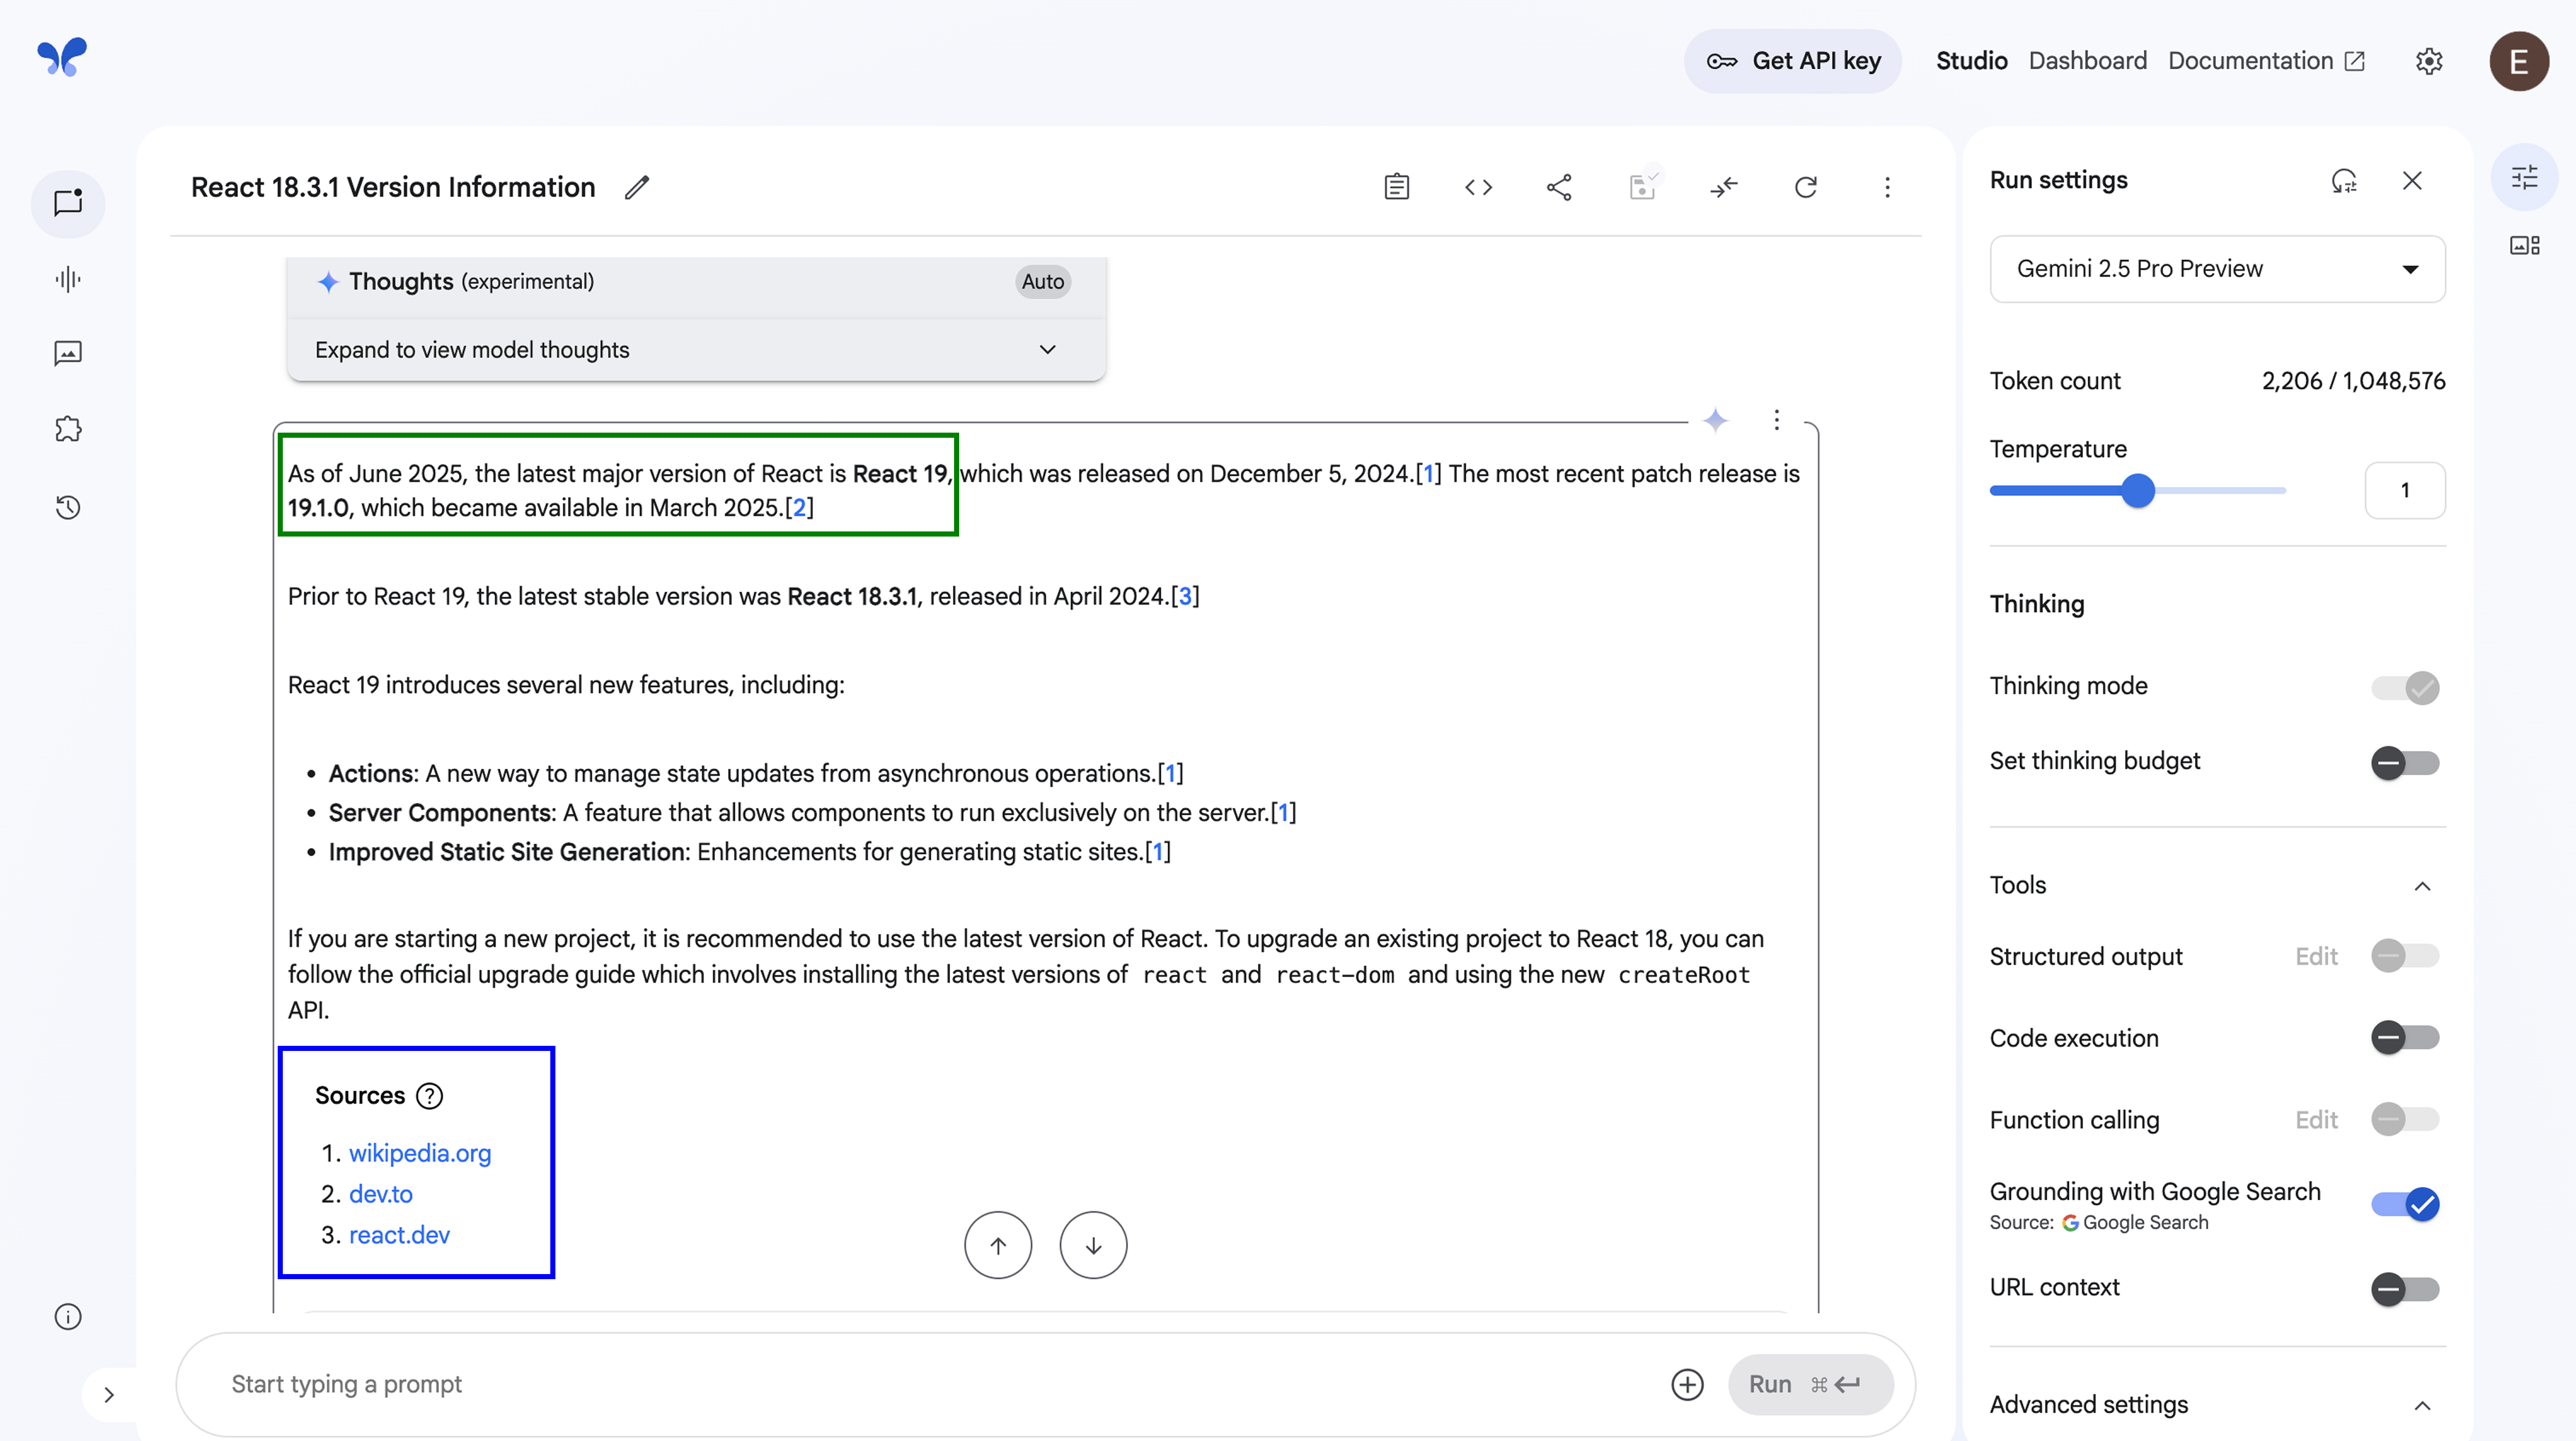This screenshot has width=2576, height=1441.
Task: Open the Chat prompt sidebar icon
Action: (68, 203)
